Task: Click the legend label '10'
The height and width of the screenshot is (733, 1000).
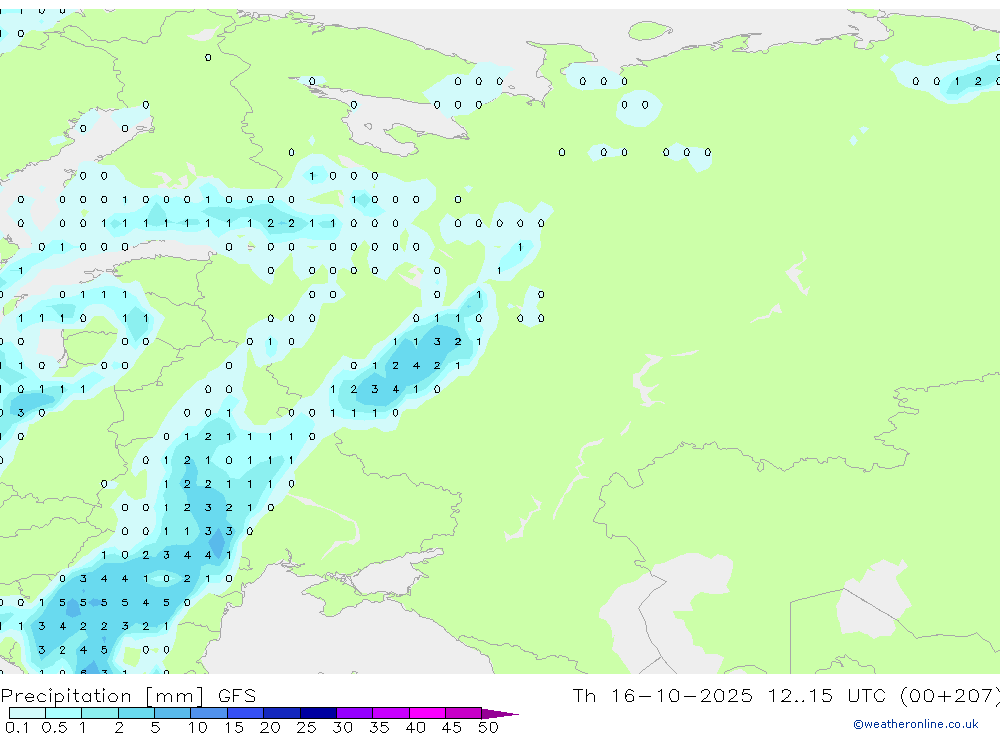Action: point(198,727)
